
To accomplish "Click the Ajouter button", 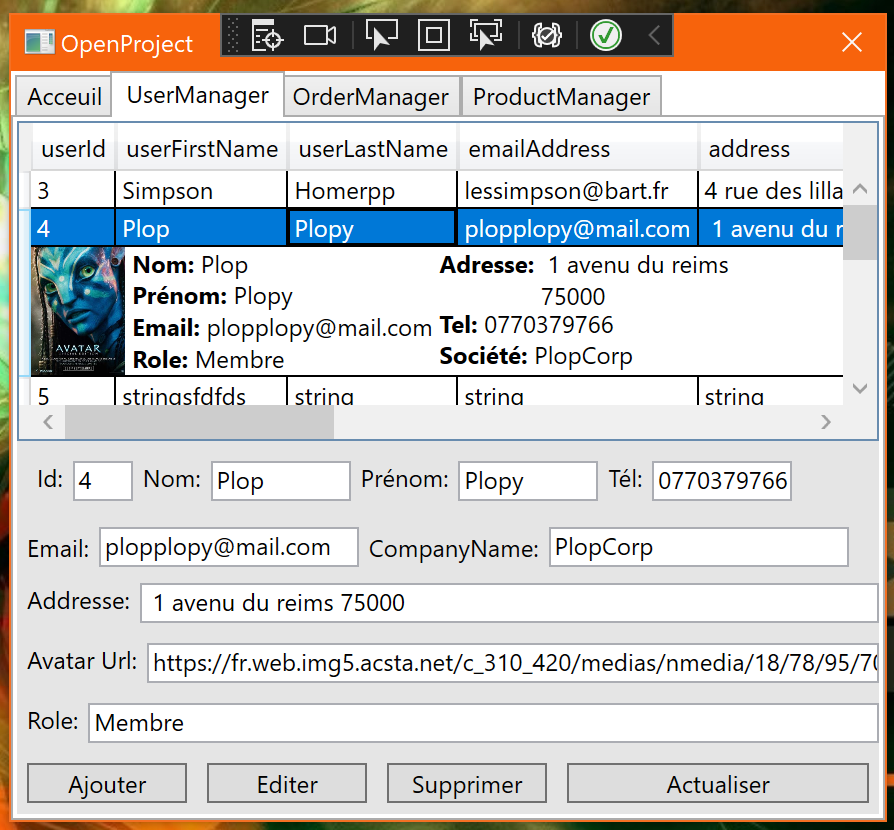I will click(x=106, y=783).
